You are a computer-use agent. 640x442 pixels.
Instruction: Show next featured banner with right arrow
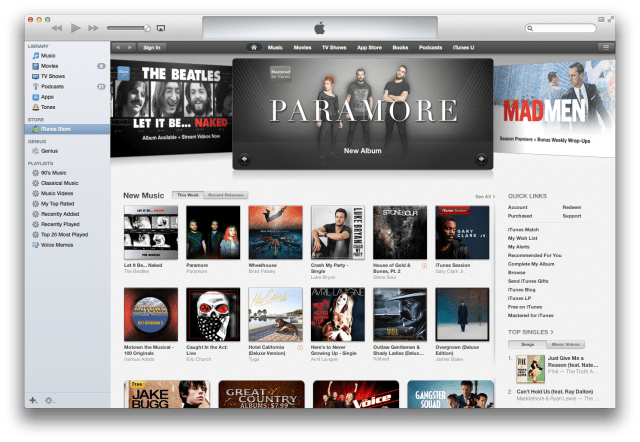[x=481, y=159]
